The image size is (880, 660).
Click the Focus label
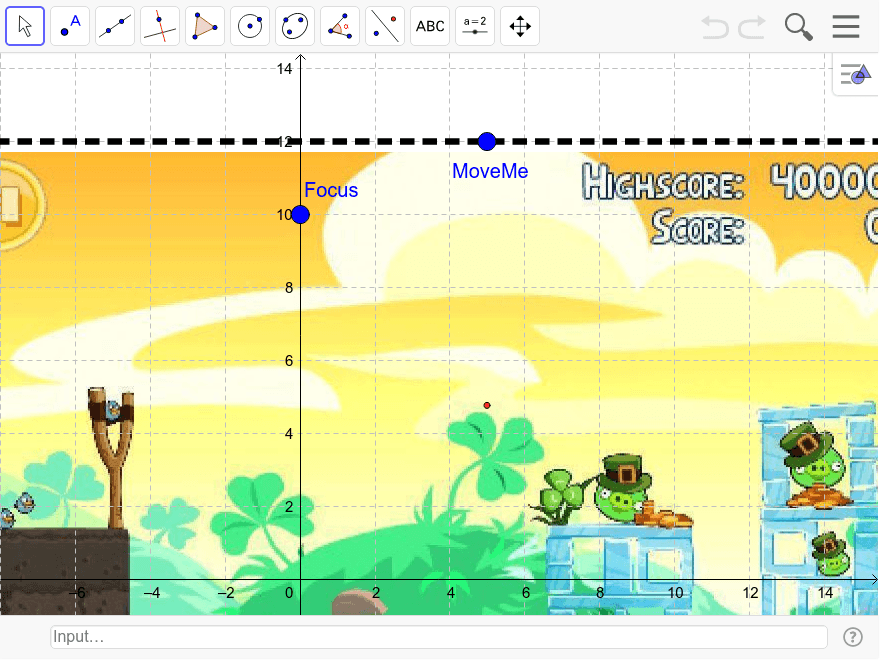tap(331, 190)
